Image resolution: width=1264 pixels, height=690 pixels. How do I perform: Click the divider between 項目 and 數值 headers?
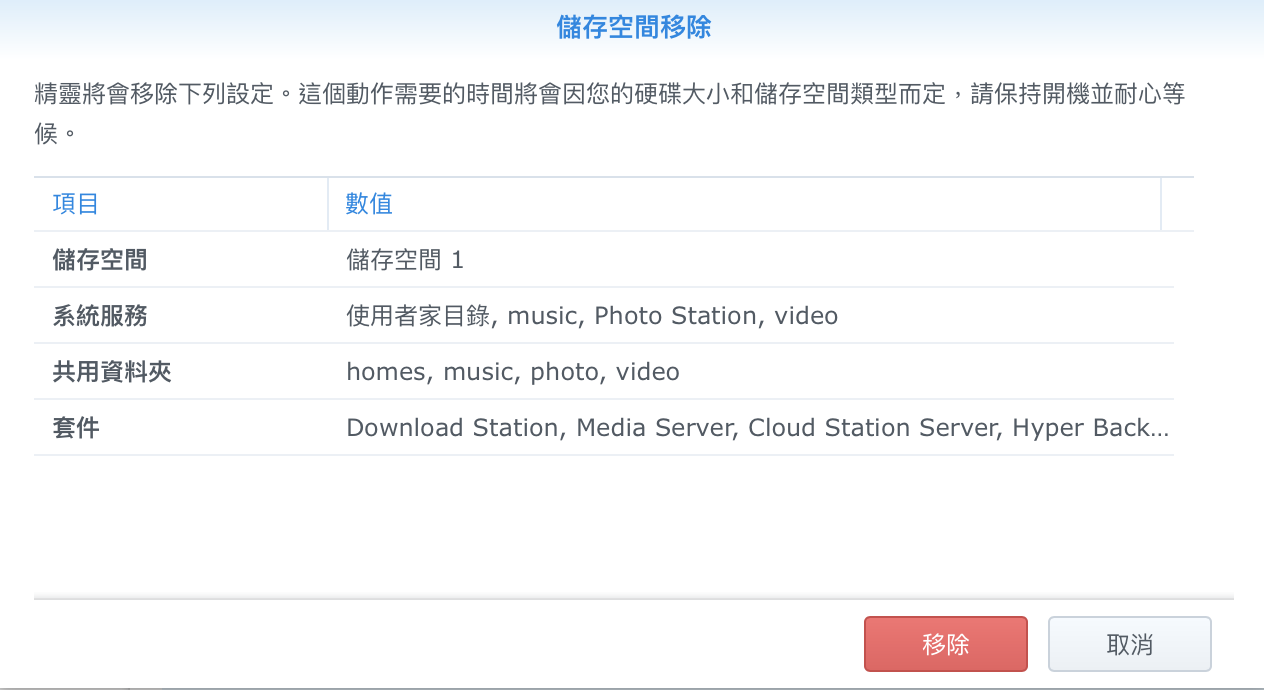coord(328,205)
